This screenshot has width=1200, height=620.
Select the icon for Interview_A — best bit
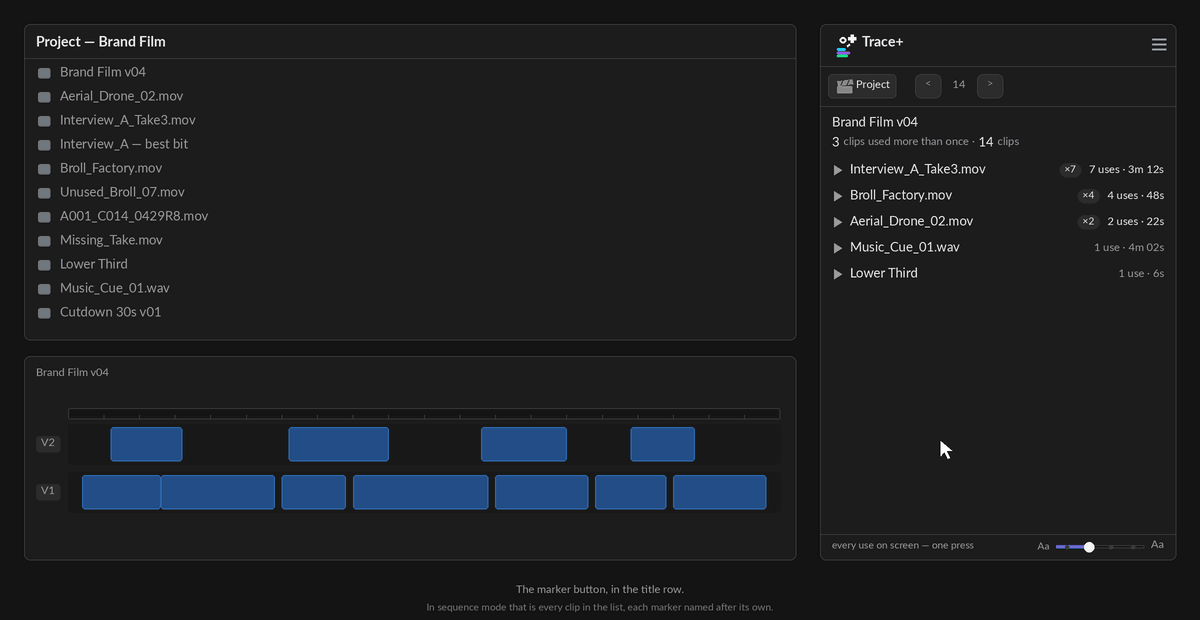(x=44, y=145)
